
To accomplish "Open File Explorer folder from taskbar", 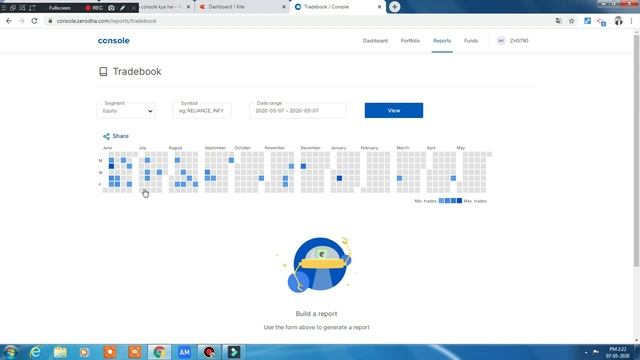I will (60, 352).
